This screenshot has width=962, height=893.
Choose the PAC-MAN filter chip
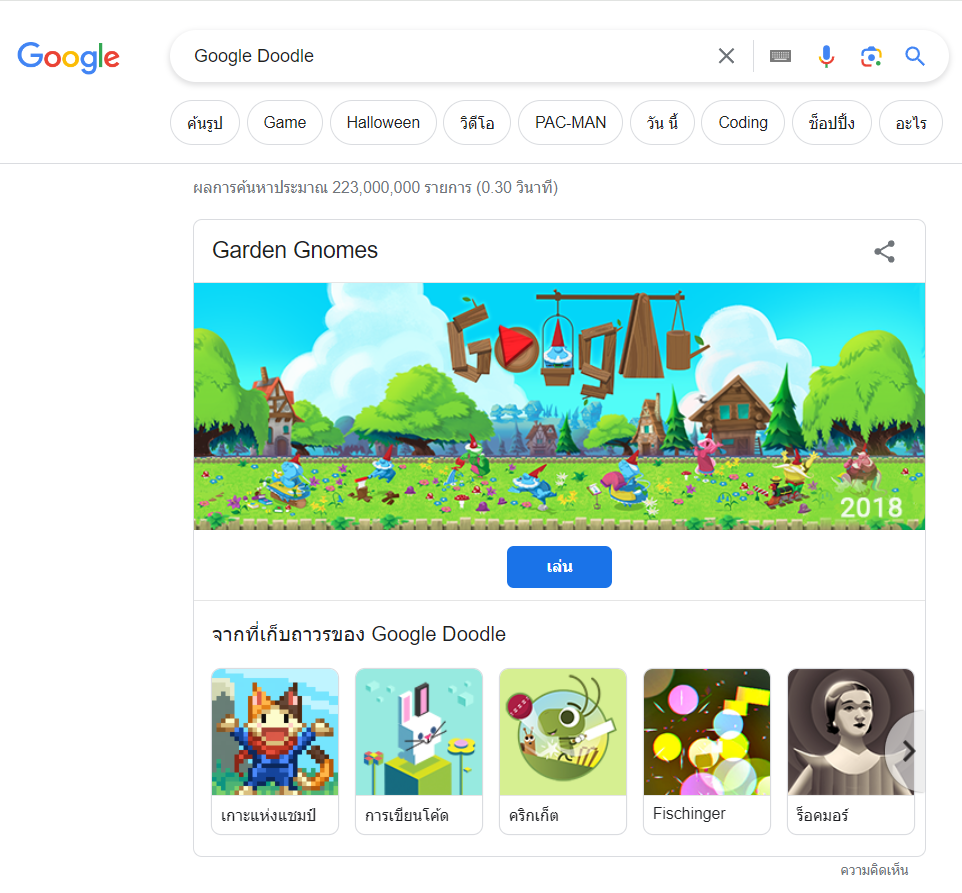[570, 123]
